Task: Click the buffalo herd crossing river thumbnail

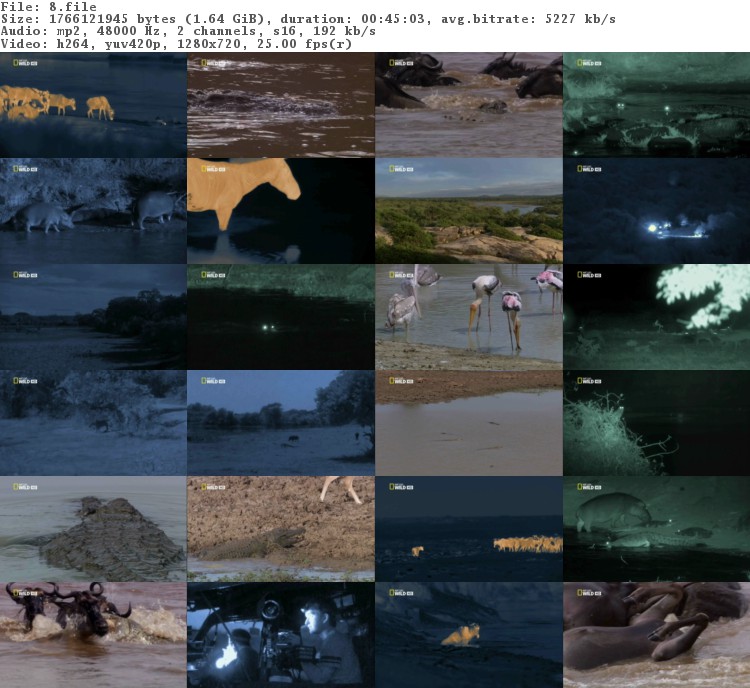Action: tap(468, 105)
